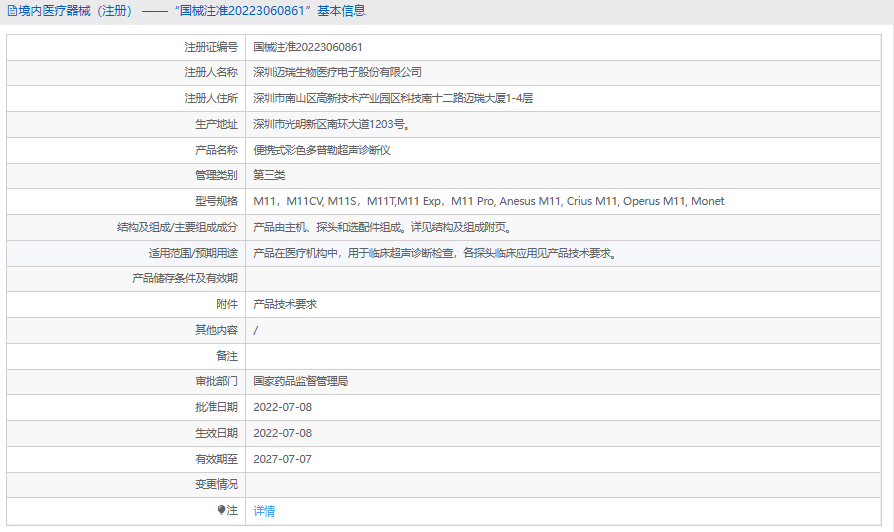Viewport: 894px width, 532px height.
Task: Select company name 深圳迈瑞生物医疗电子股份有限公司
Action: tap(338, 72)
